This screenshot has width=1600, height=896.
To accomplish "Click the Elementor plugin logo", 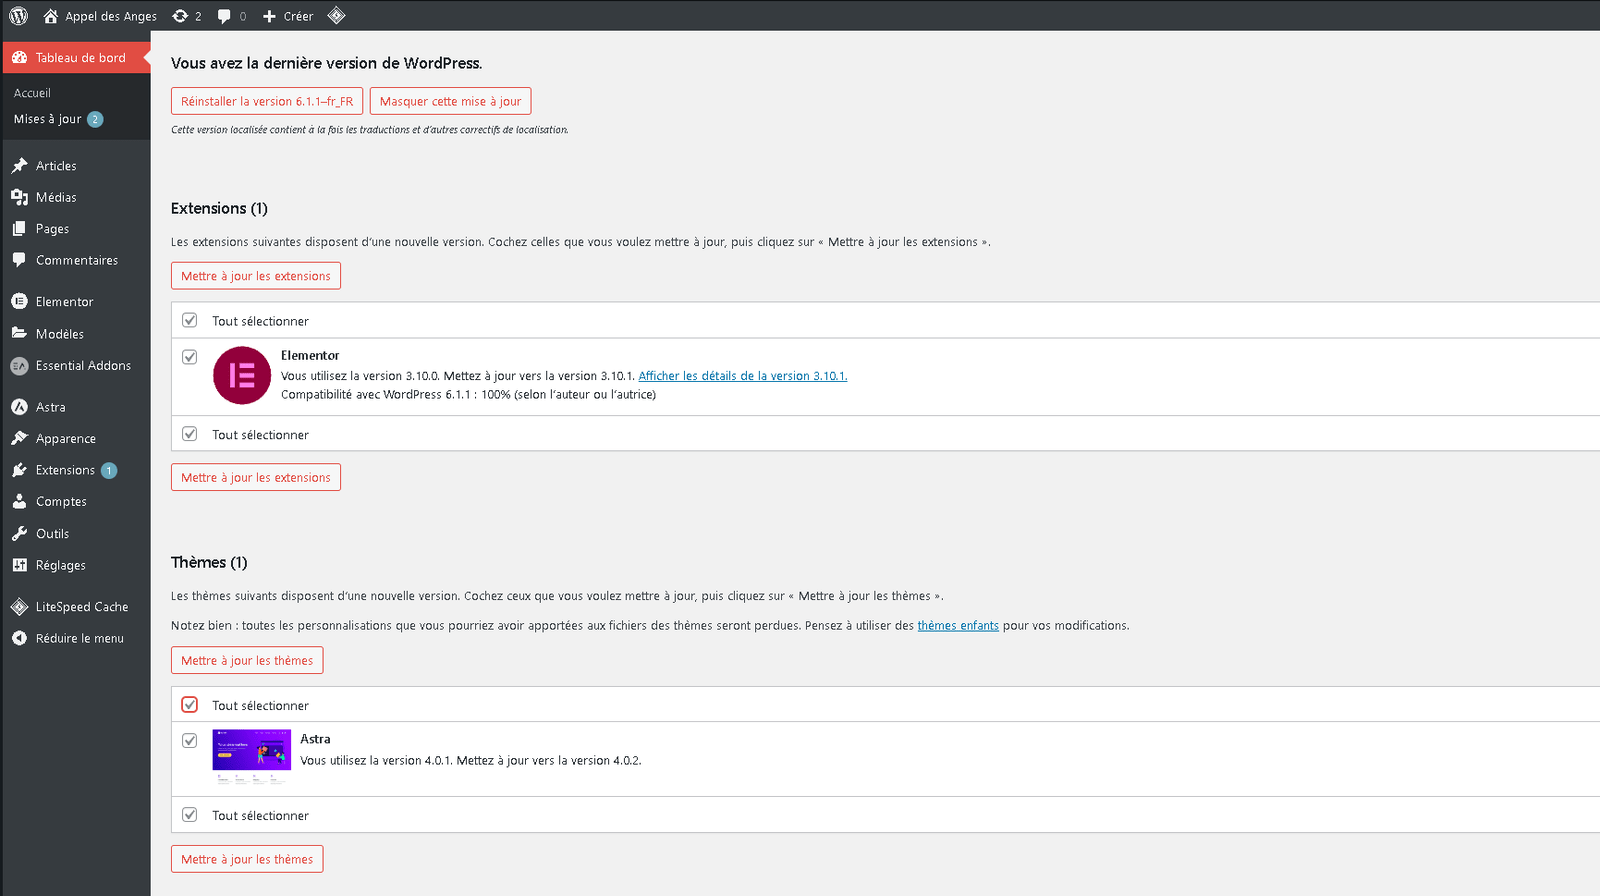I will coord(242,375).
